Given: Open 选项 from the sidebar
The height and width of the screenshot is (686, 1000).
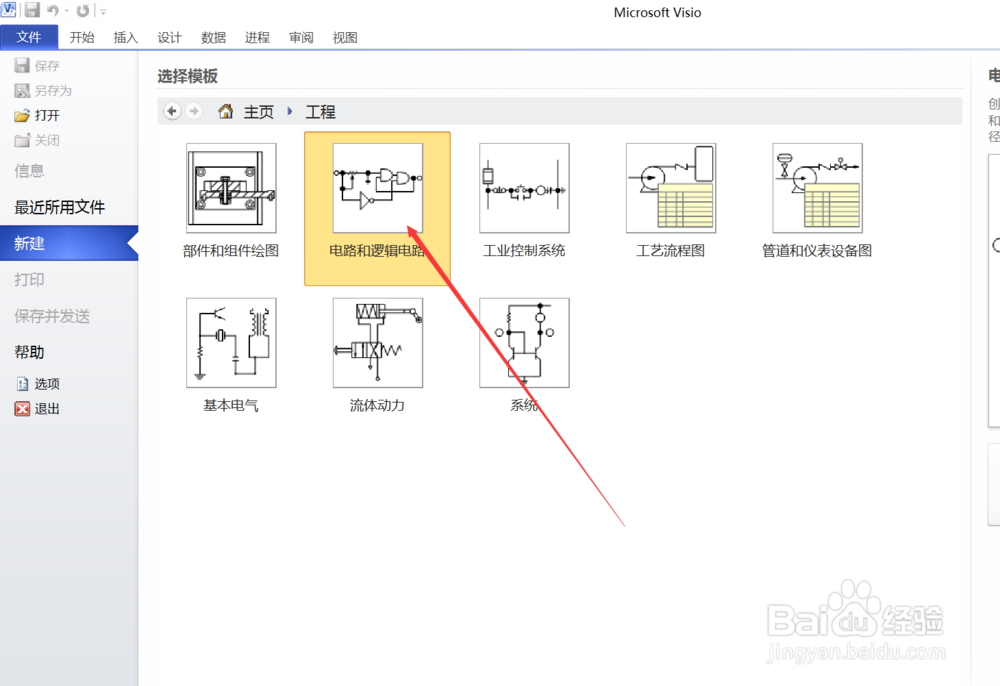Looking at the screenshot, I should coord(38,384).
